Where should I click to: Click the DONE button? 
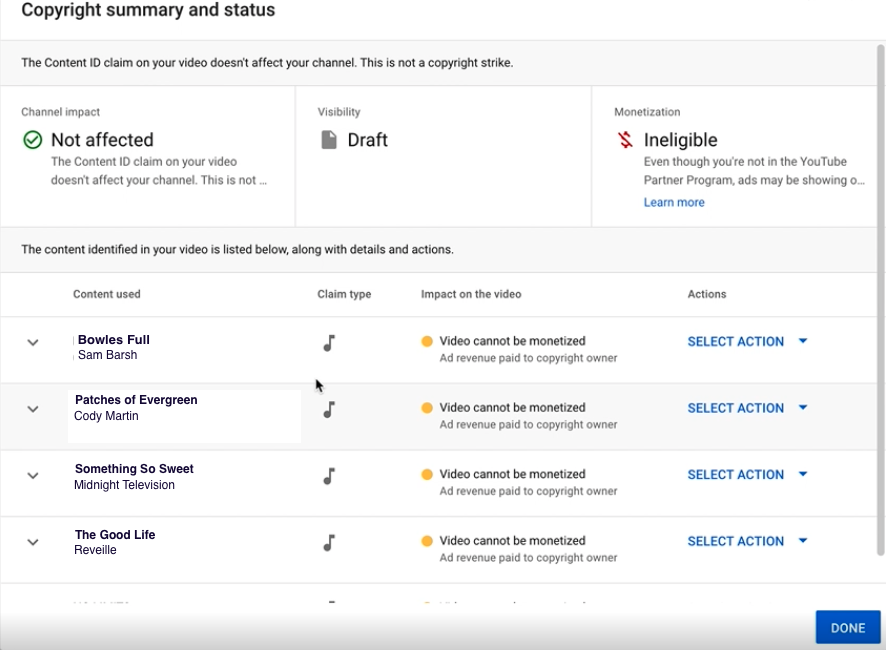847,627
